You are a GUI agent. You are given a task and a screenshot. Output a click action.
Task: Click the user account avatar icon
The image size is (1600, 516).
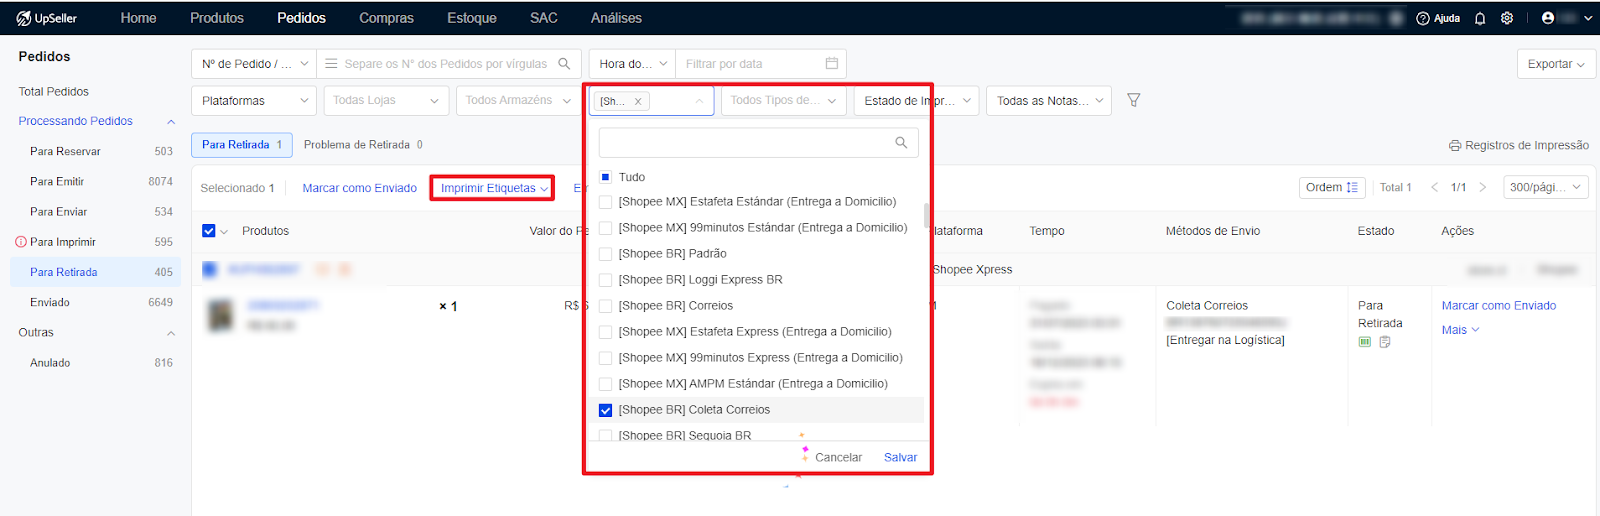[x=1548, y=18]
